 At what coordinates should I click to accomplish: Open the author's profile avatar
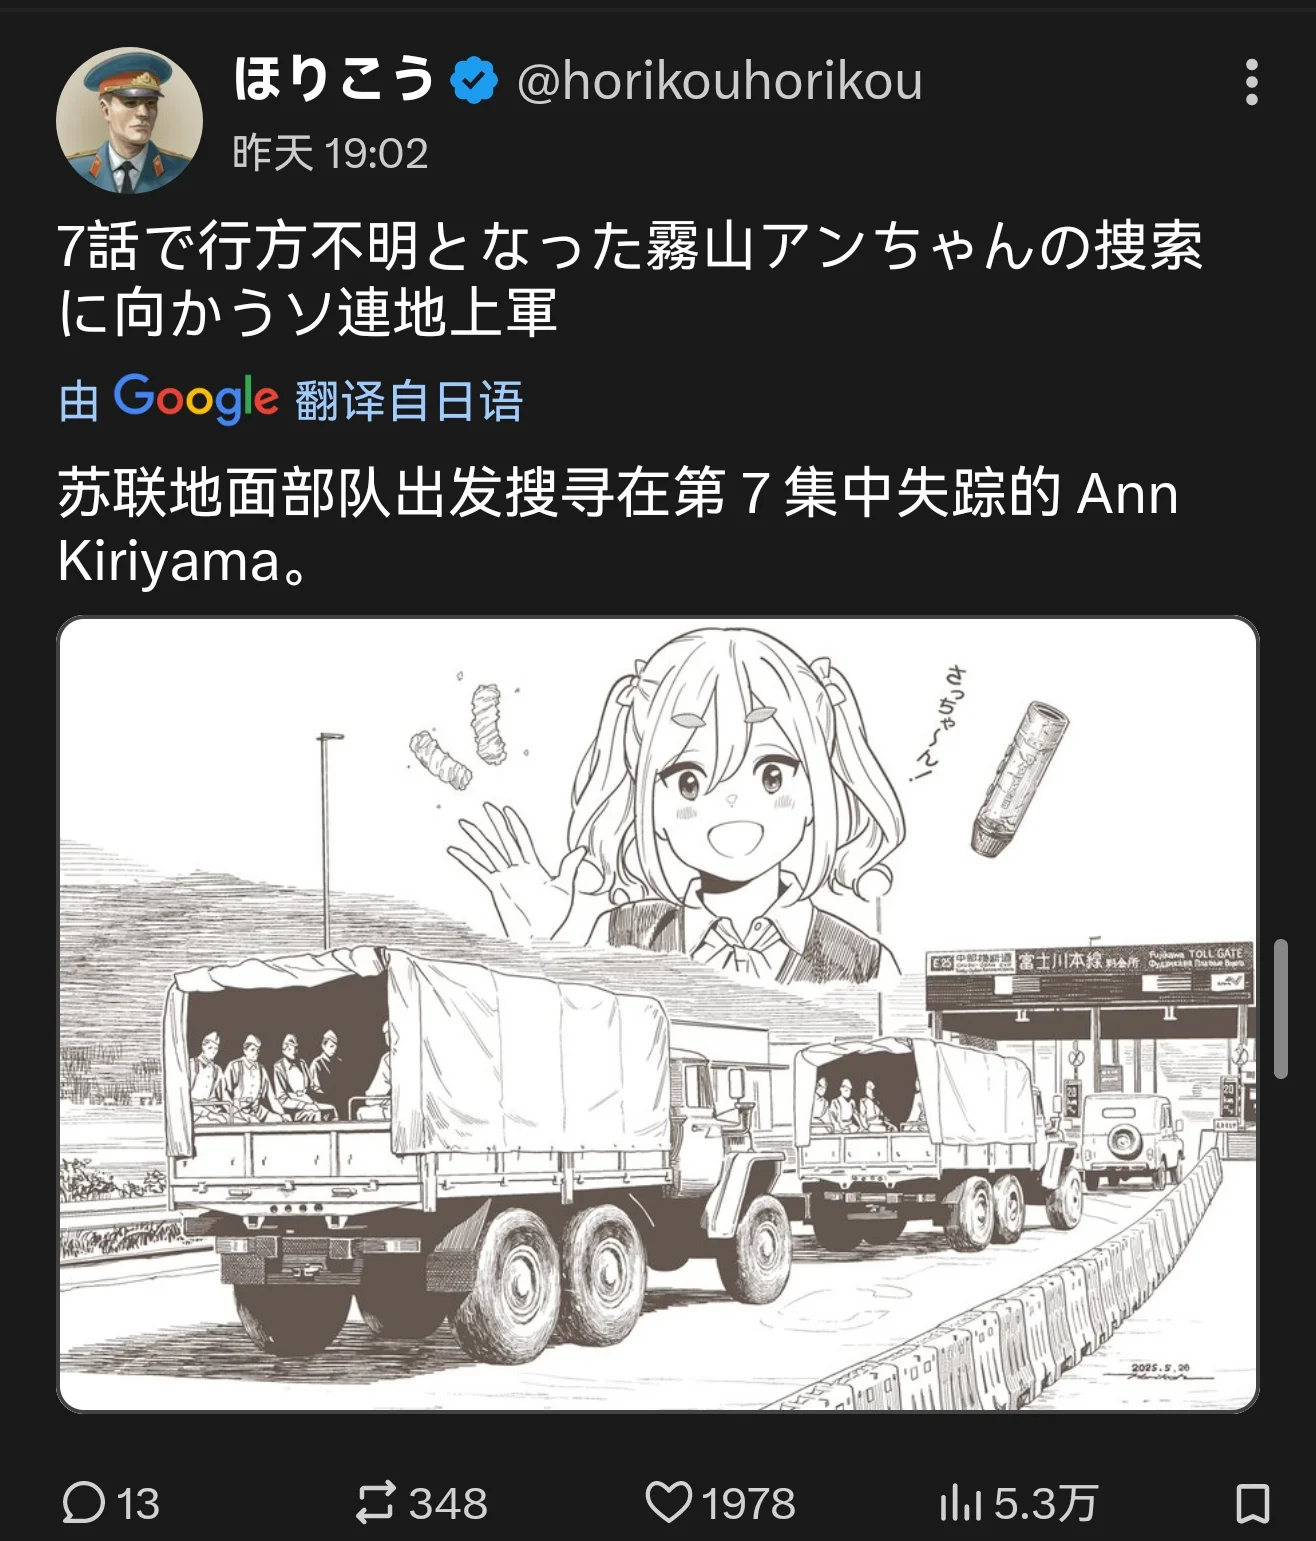coord(130,120)
